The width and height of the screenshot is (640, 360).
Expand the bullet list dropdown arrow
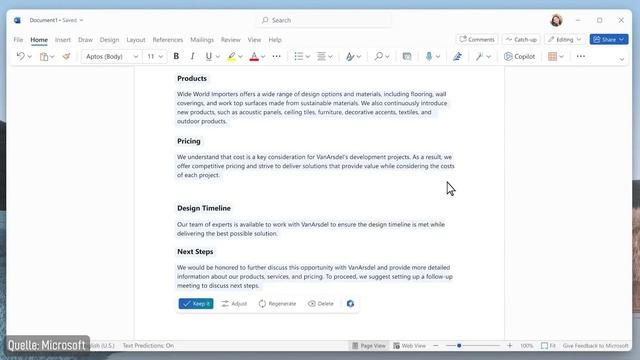(308, 57)
